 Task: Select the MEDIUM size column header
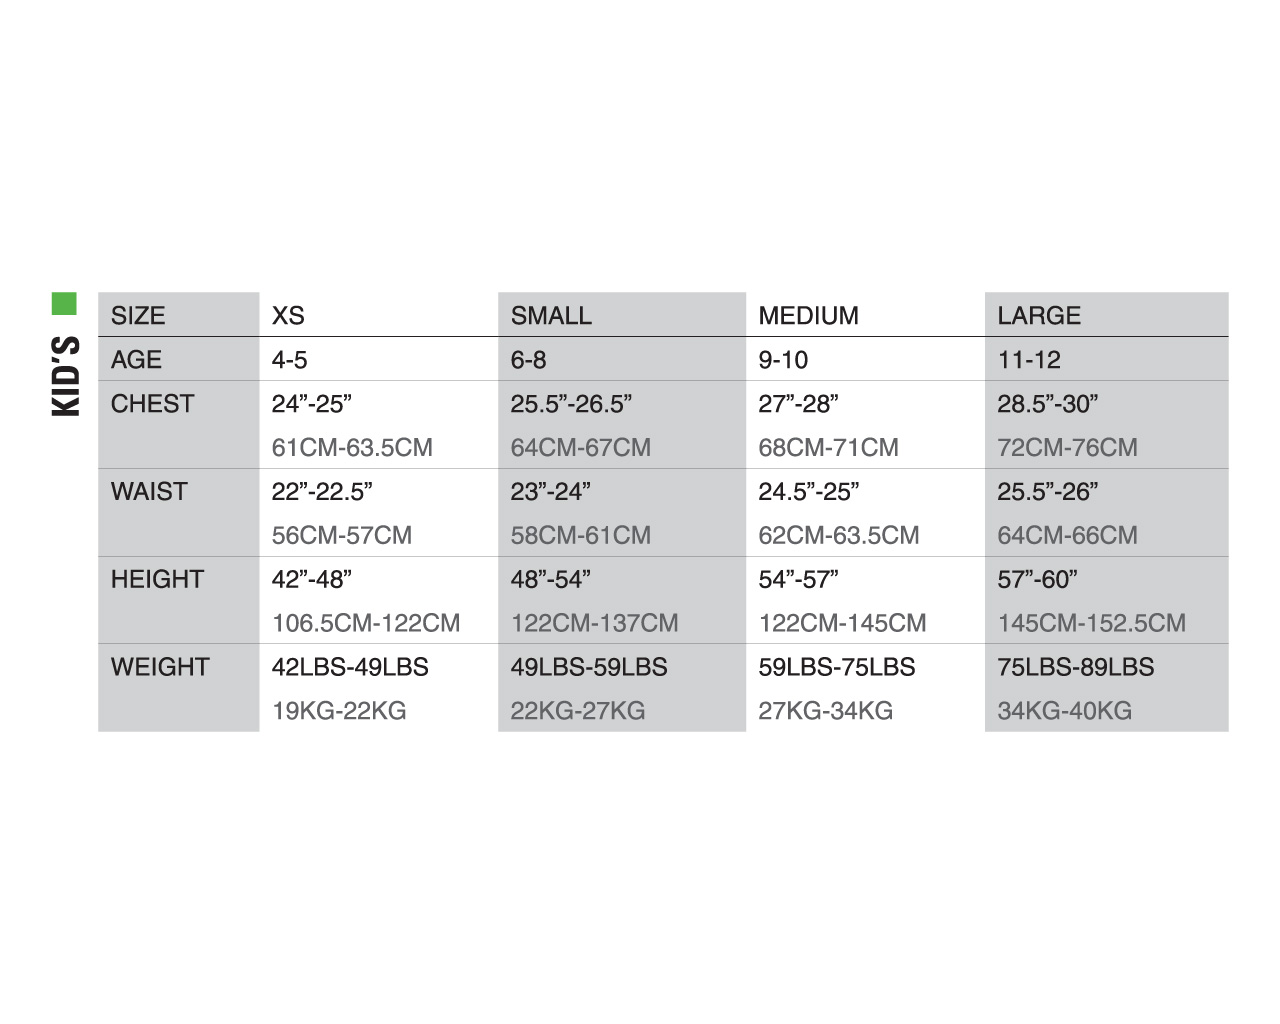click(x=808, y=315)
